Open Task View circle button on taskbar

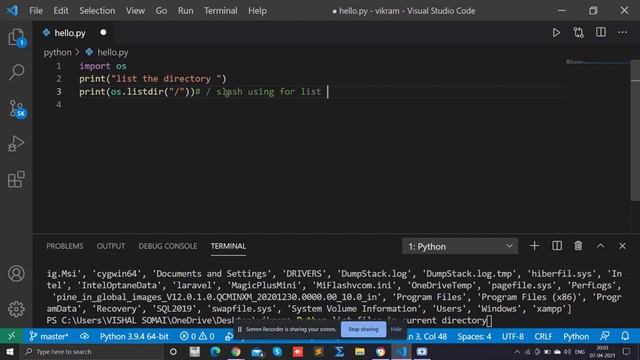pos(173,351)
